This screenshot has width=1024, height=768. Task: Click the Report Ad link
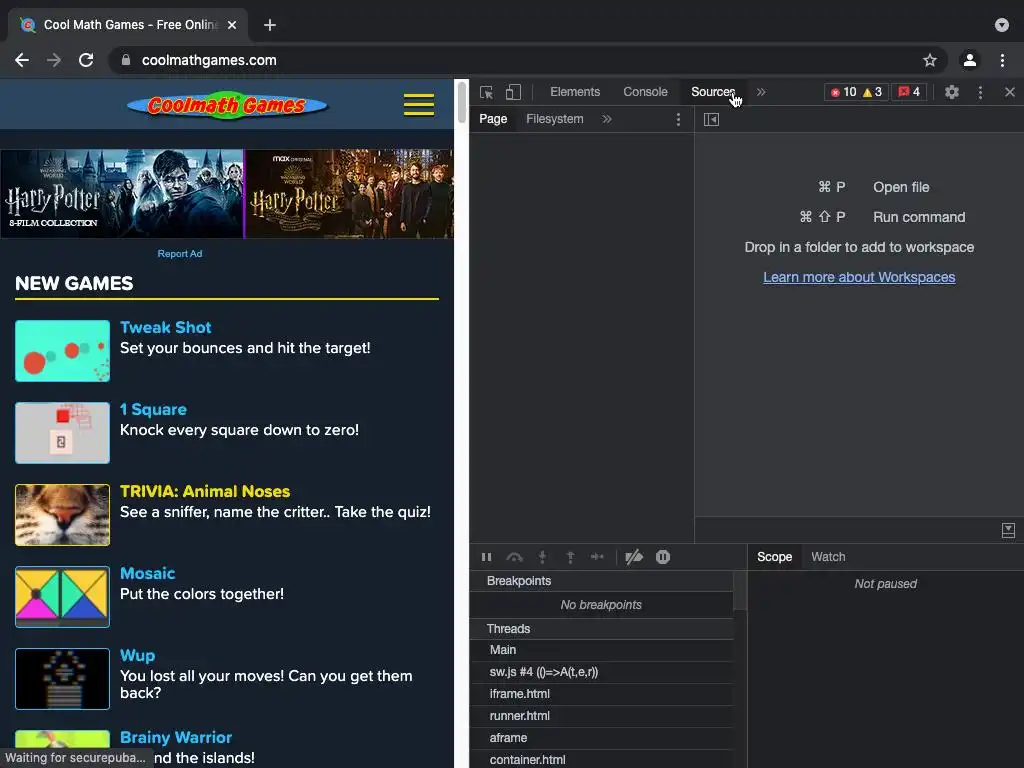(180, 253)
